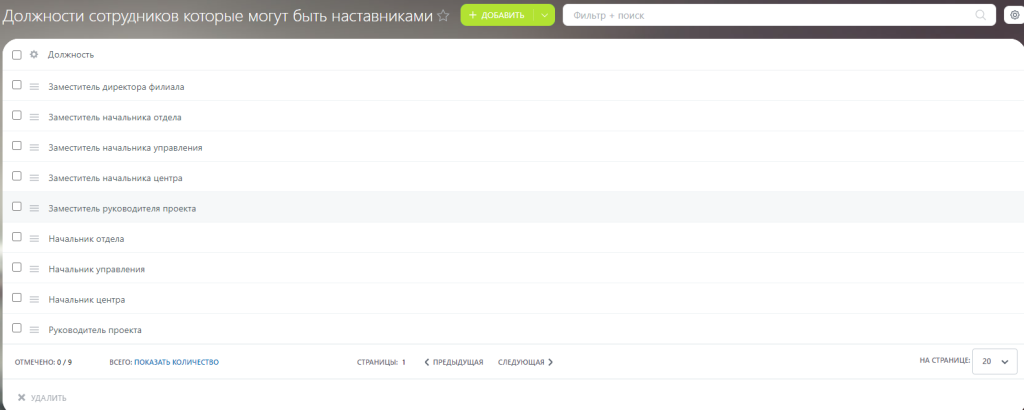Go to Следующая page
The image size is (1024, 410).
pyautogui.click(x=525, y=362)
